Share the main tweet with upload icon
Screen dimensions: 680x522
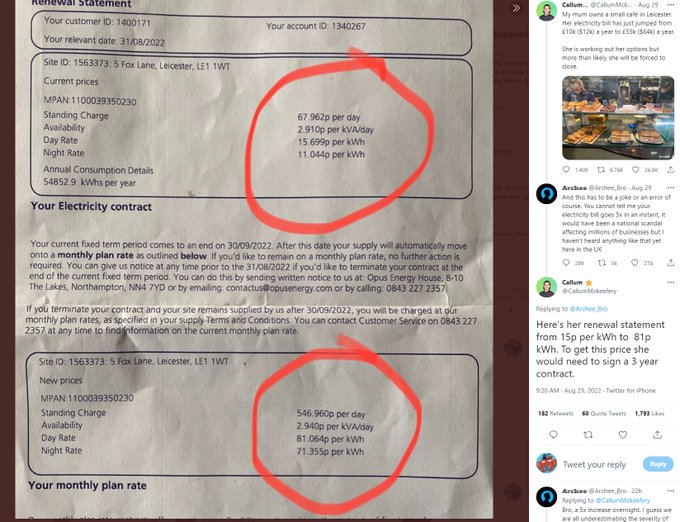[657, 434]
